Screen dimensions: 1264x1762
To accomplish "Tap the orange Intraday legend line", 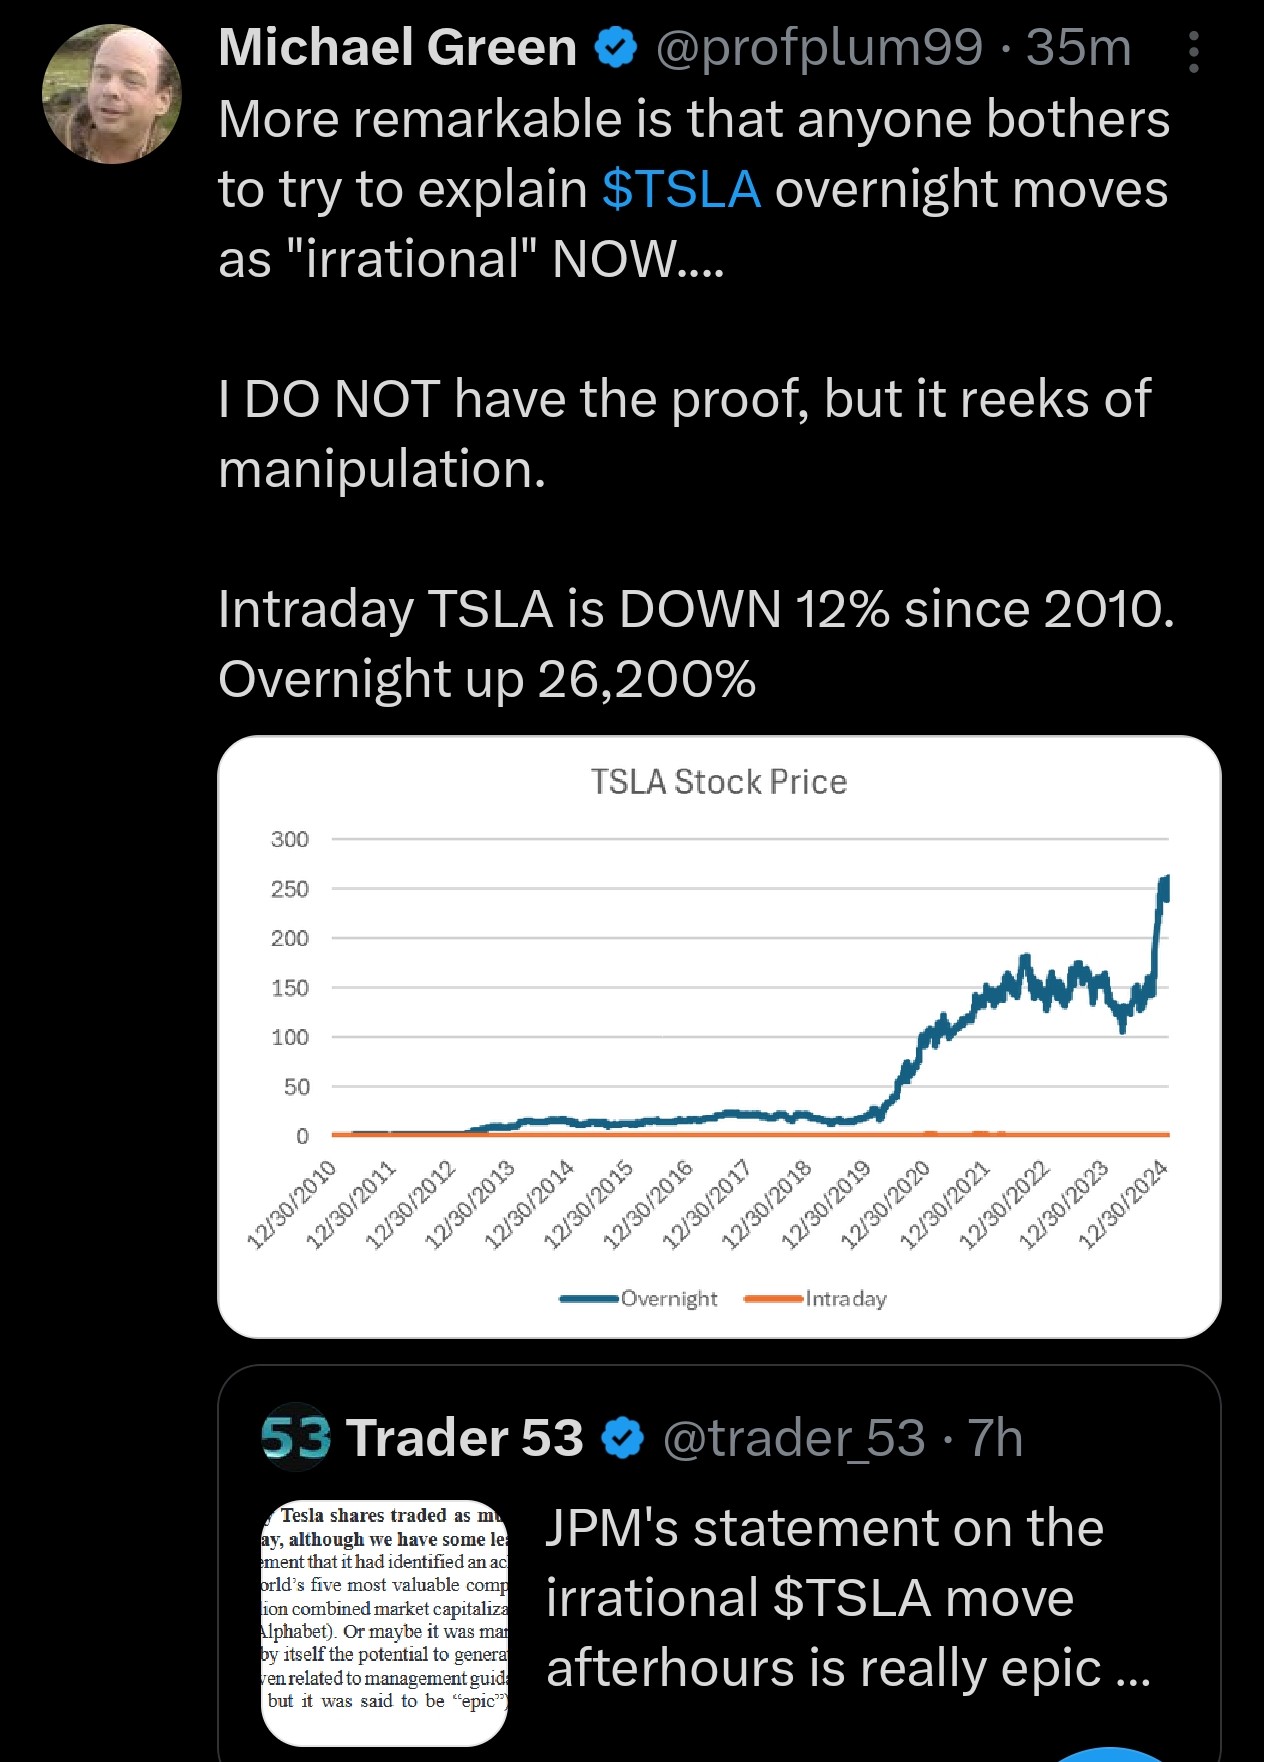I will tap(774, 1299).
